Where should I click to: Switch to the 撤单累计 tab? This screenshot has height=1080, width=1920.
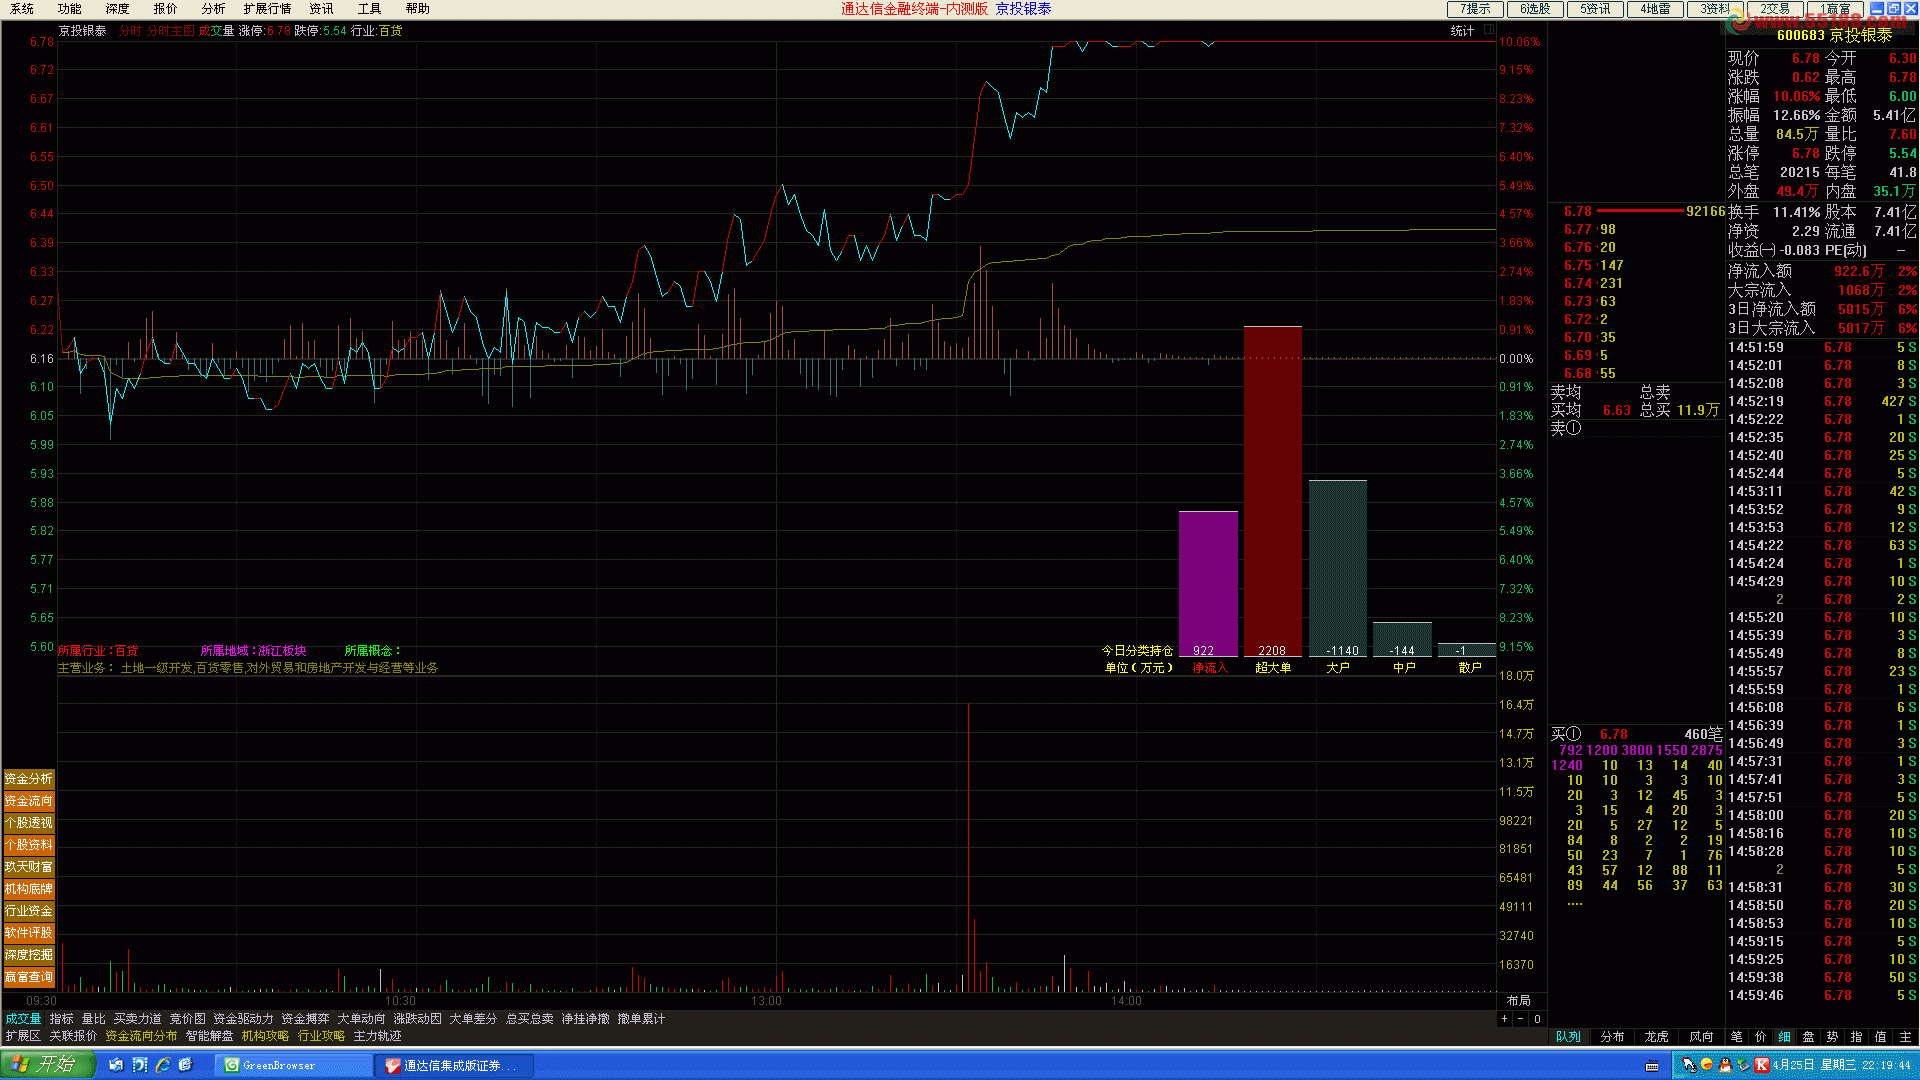[642, 1019]
